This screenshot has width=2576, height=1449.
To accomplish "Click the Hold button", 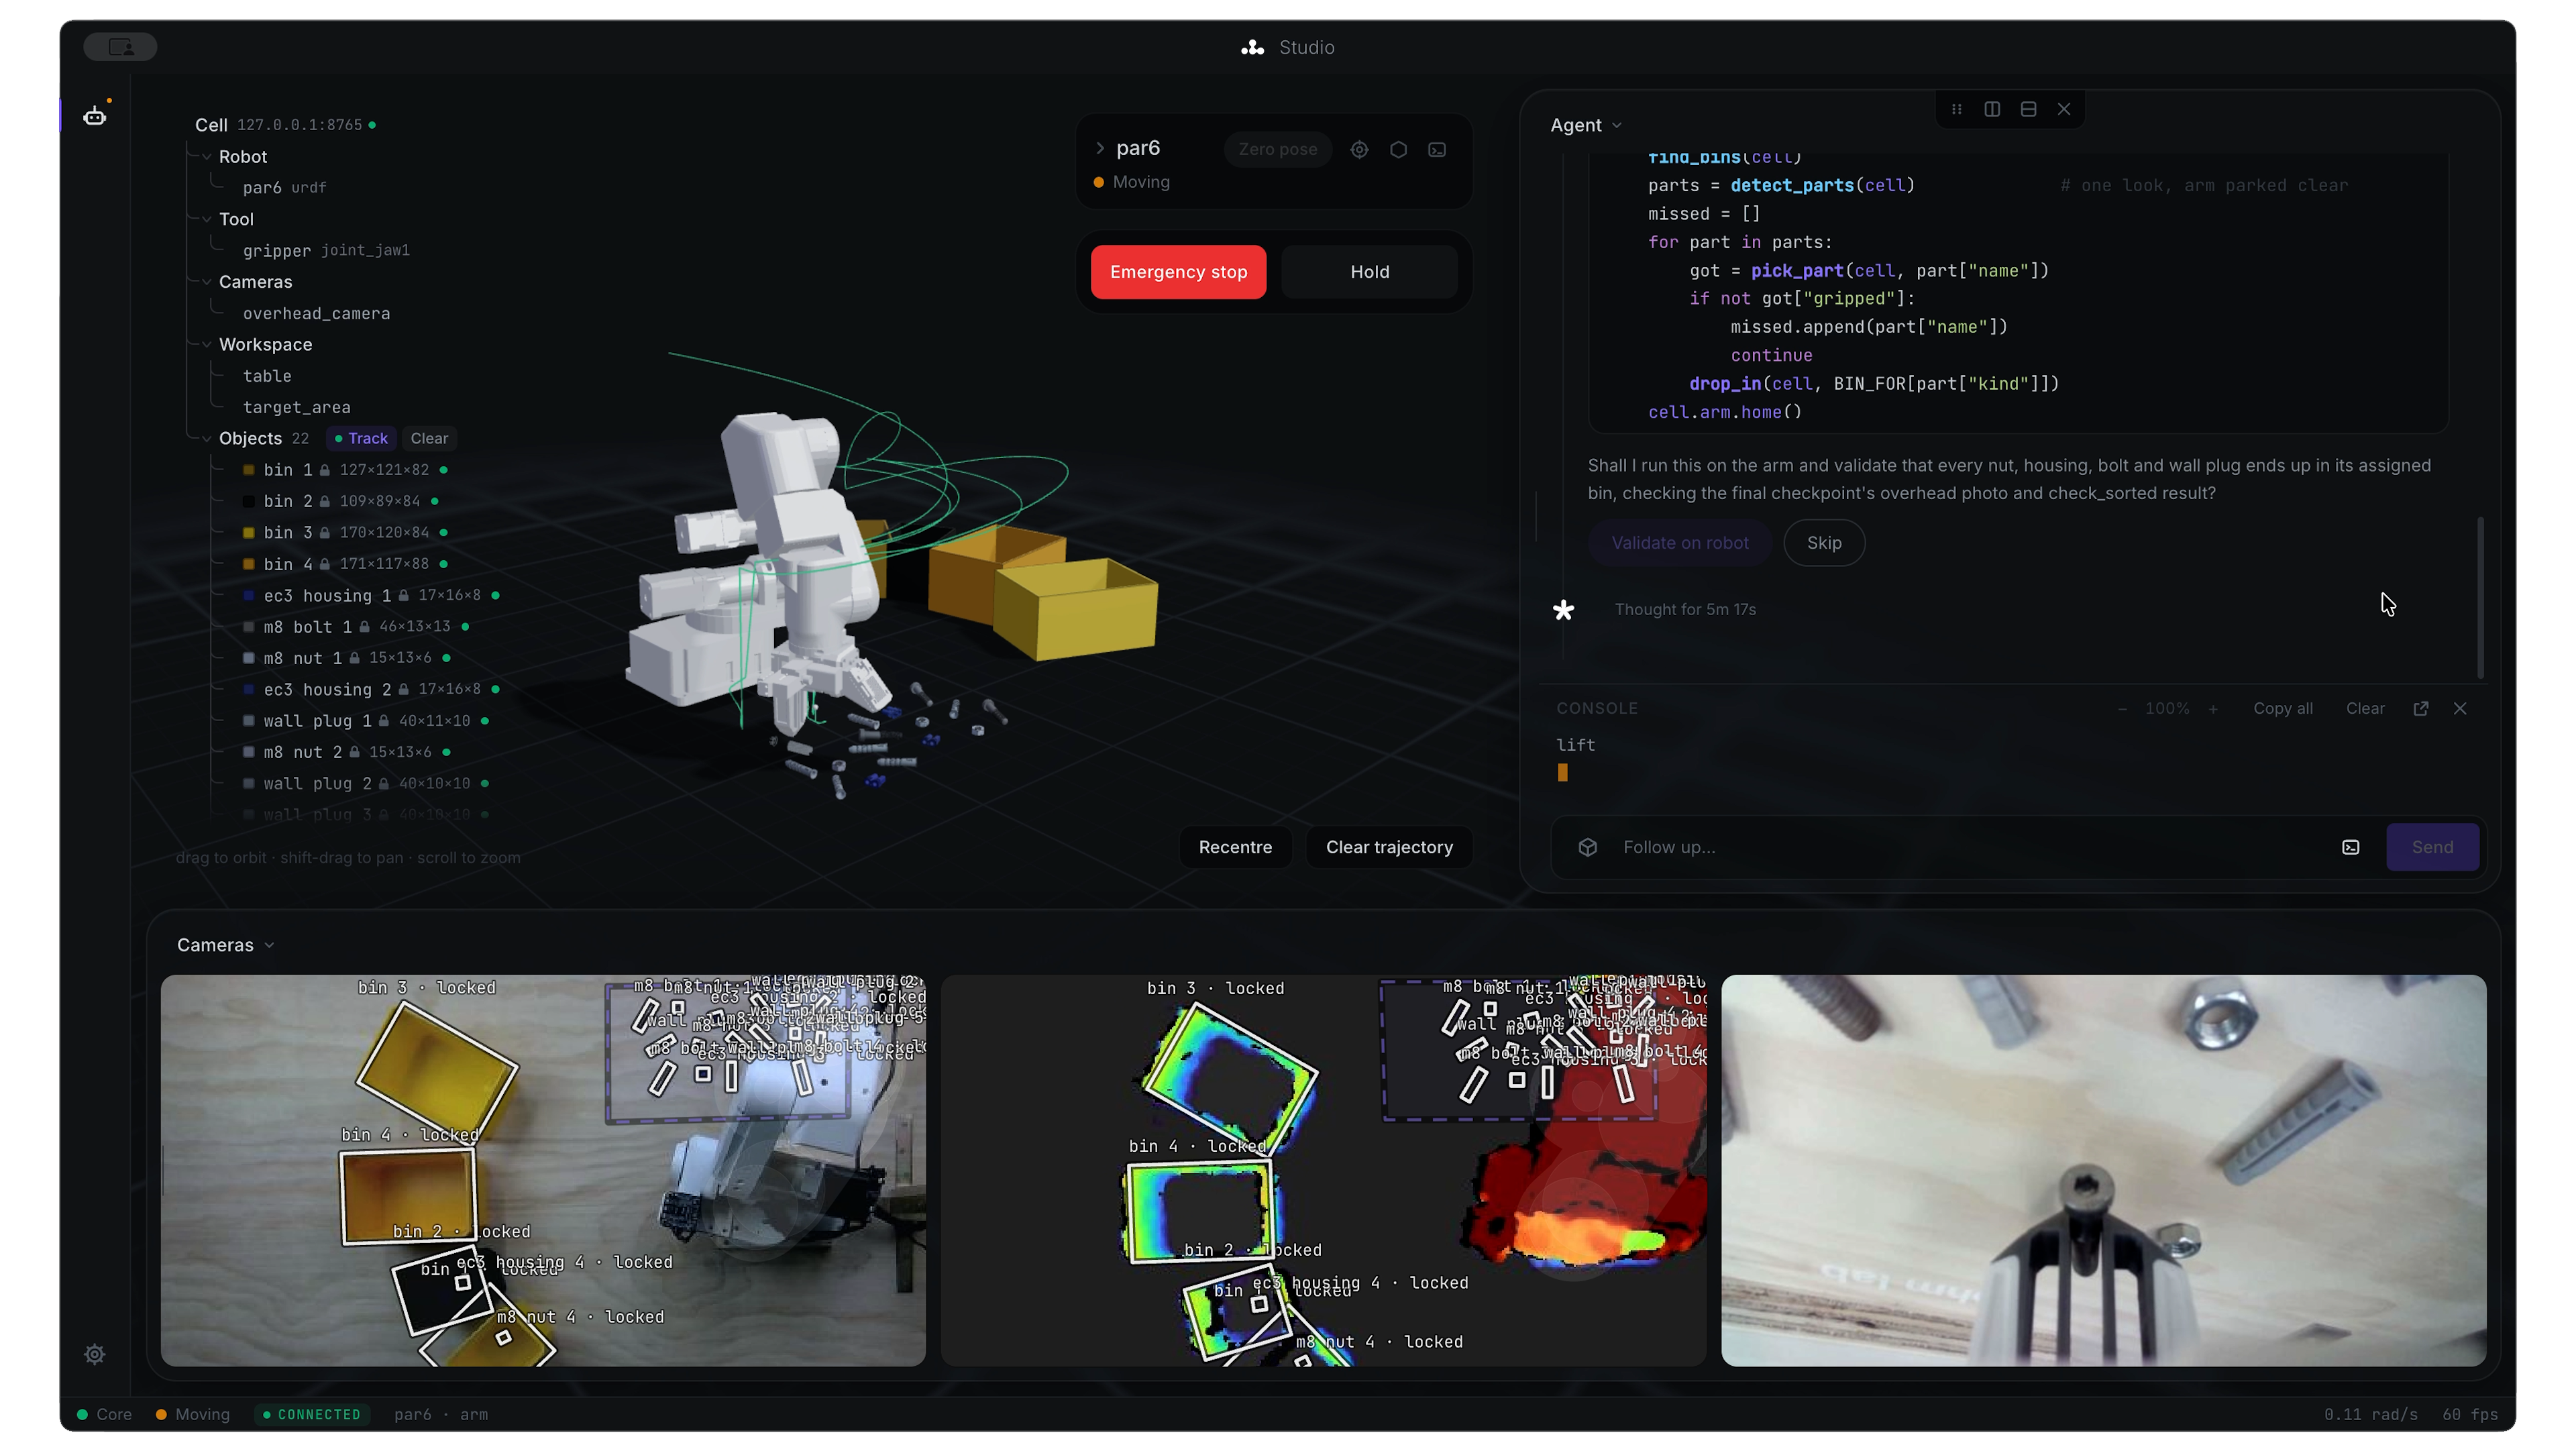I will (1369, 272).
